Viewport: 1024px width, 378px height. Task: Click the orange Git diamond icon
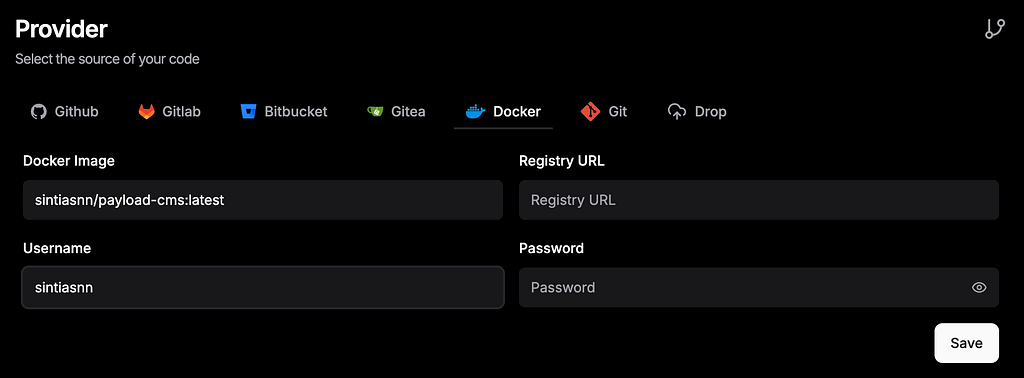coord(590,112)
